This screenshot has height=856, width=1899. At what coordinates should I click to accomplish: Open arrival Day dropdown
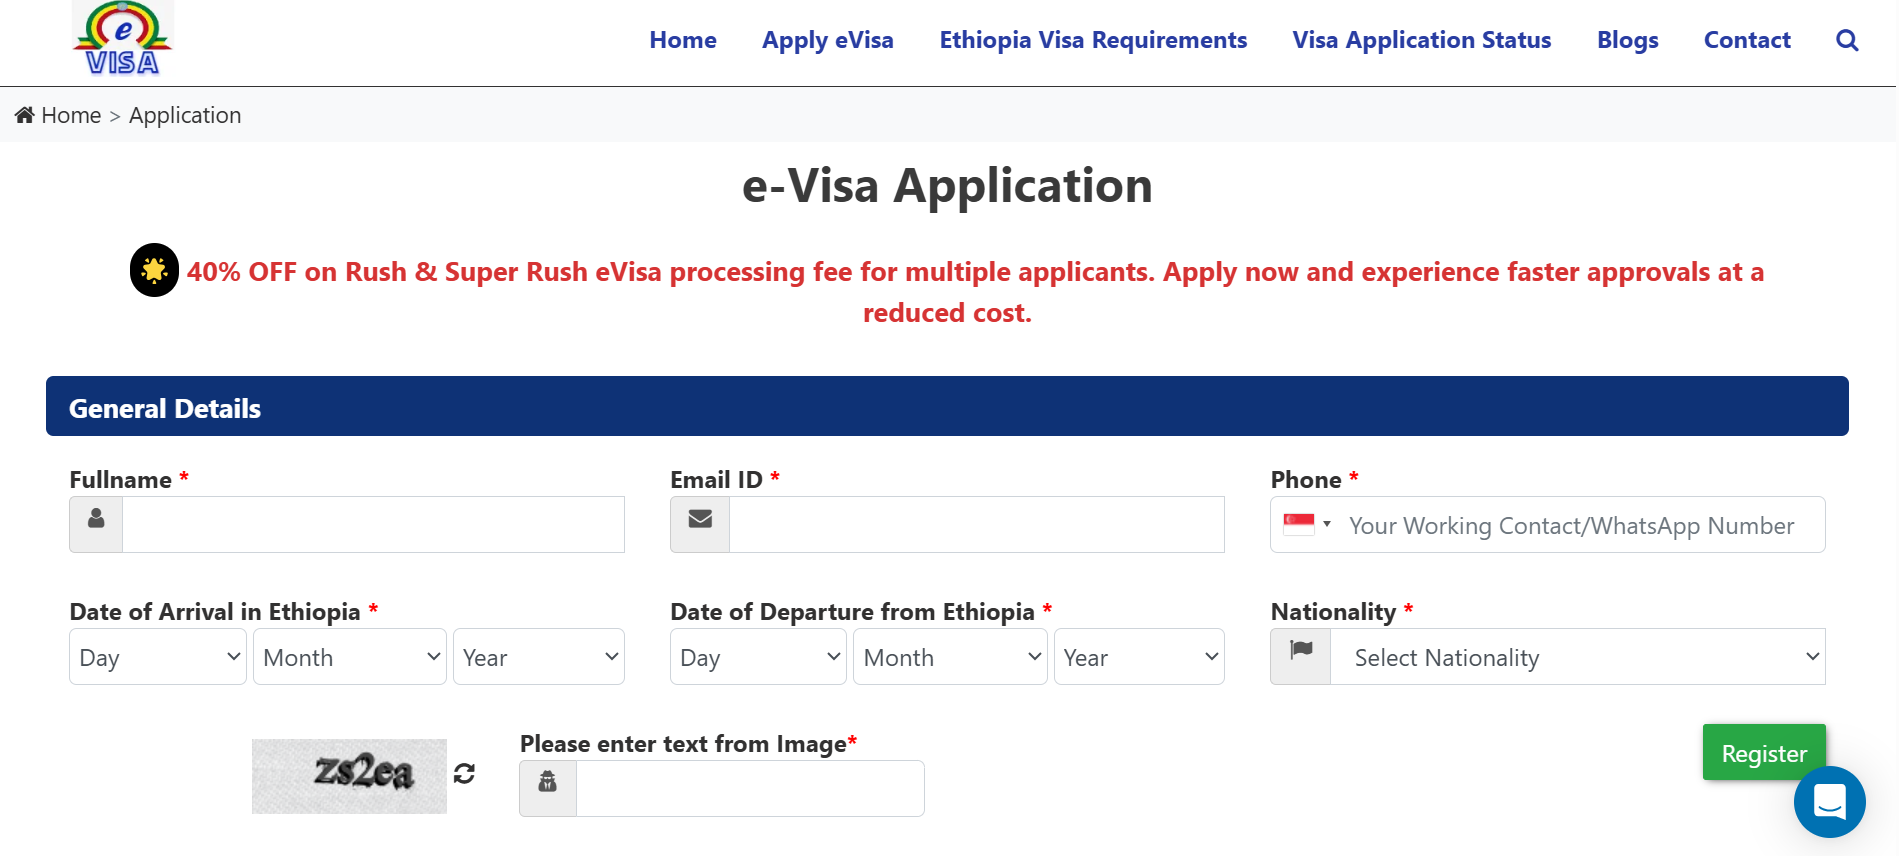[158, 657]
